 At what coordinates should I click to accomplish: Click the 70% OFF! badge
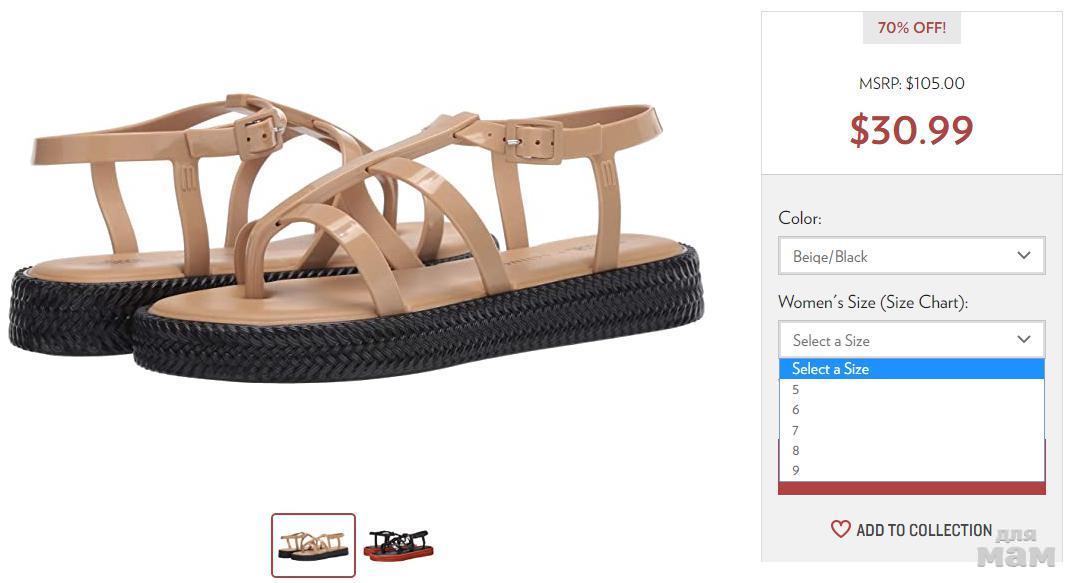[x=911, y=28]
